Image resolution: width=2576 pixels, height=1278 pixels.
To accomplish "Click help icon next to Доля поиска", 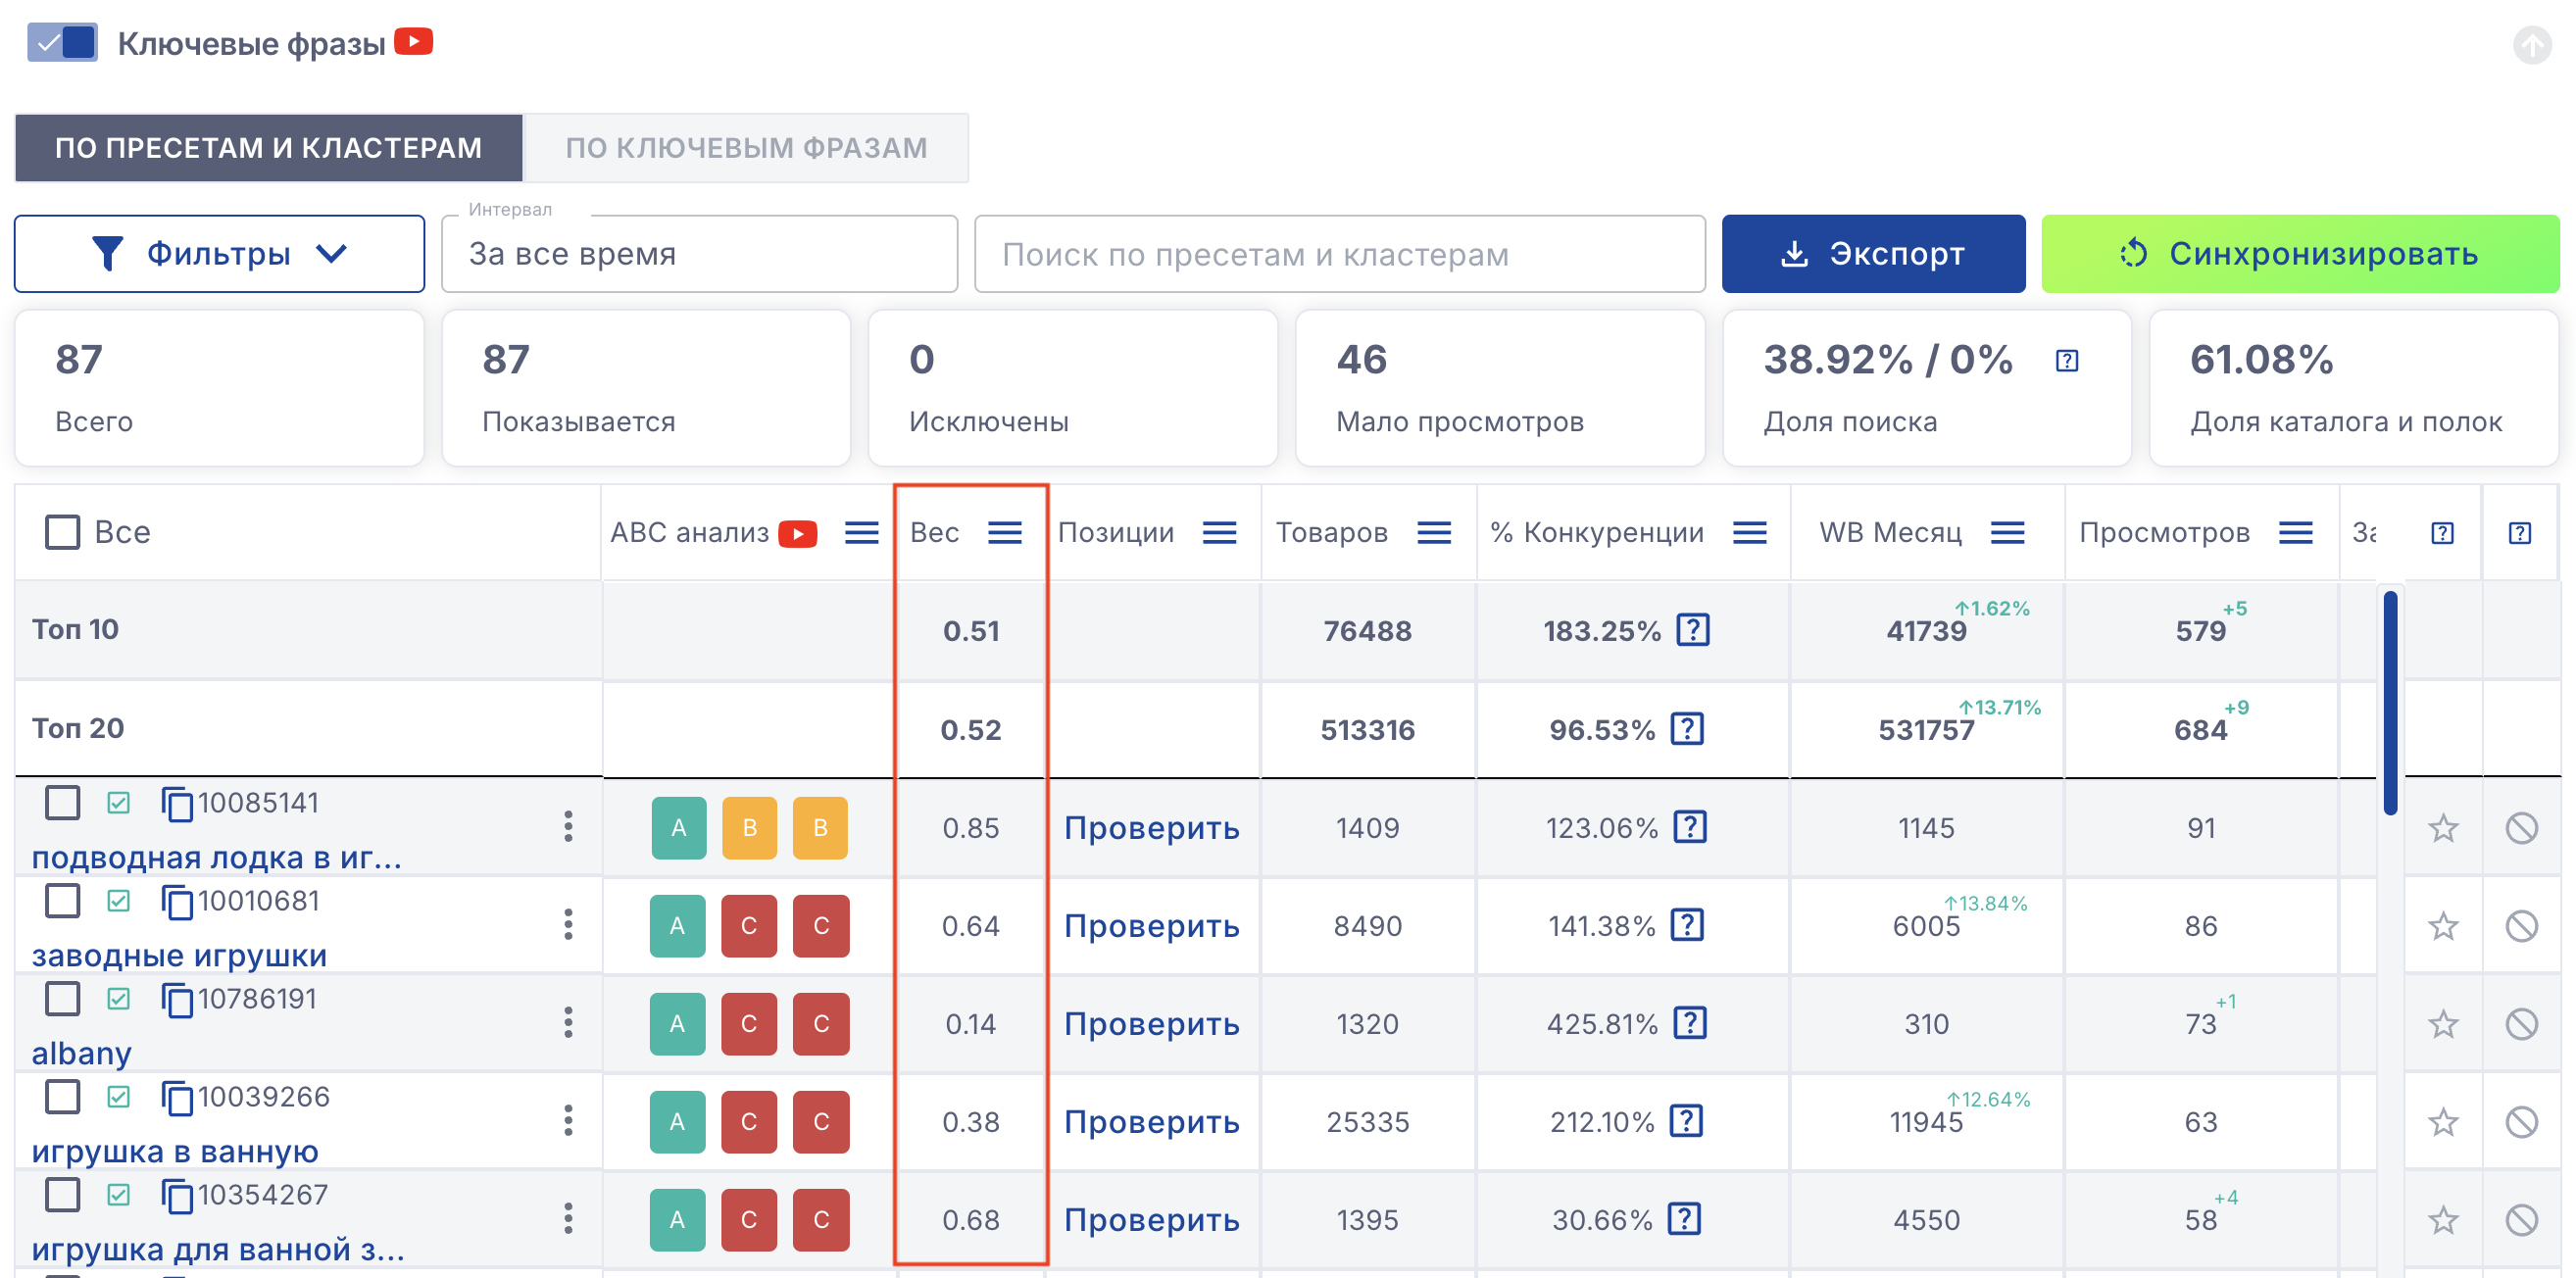I will click(2067, 360).
